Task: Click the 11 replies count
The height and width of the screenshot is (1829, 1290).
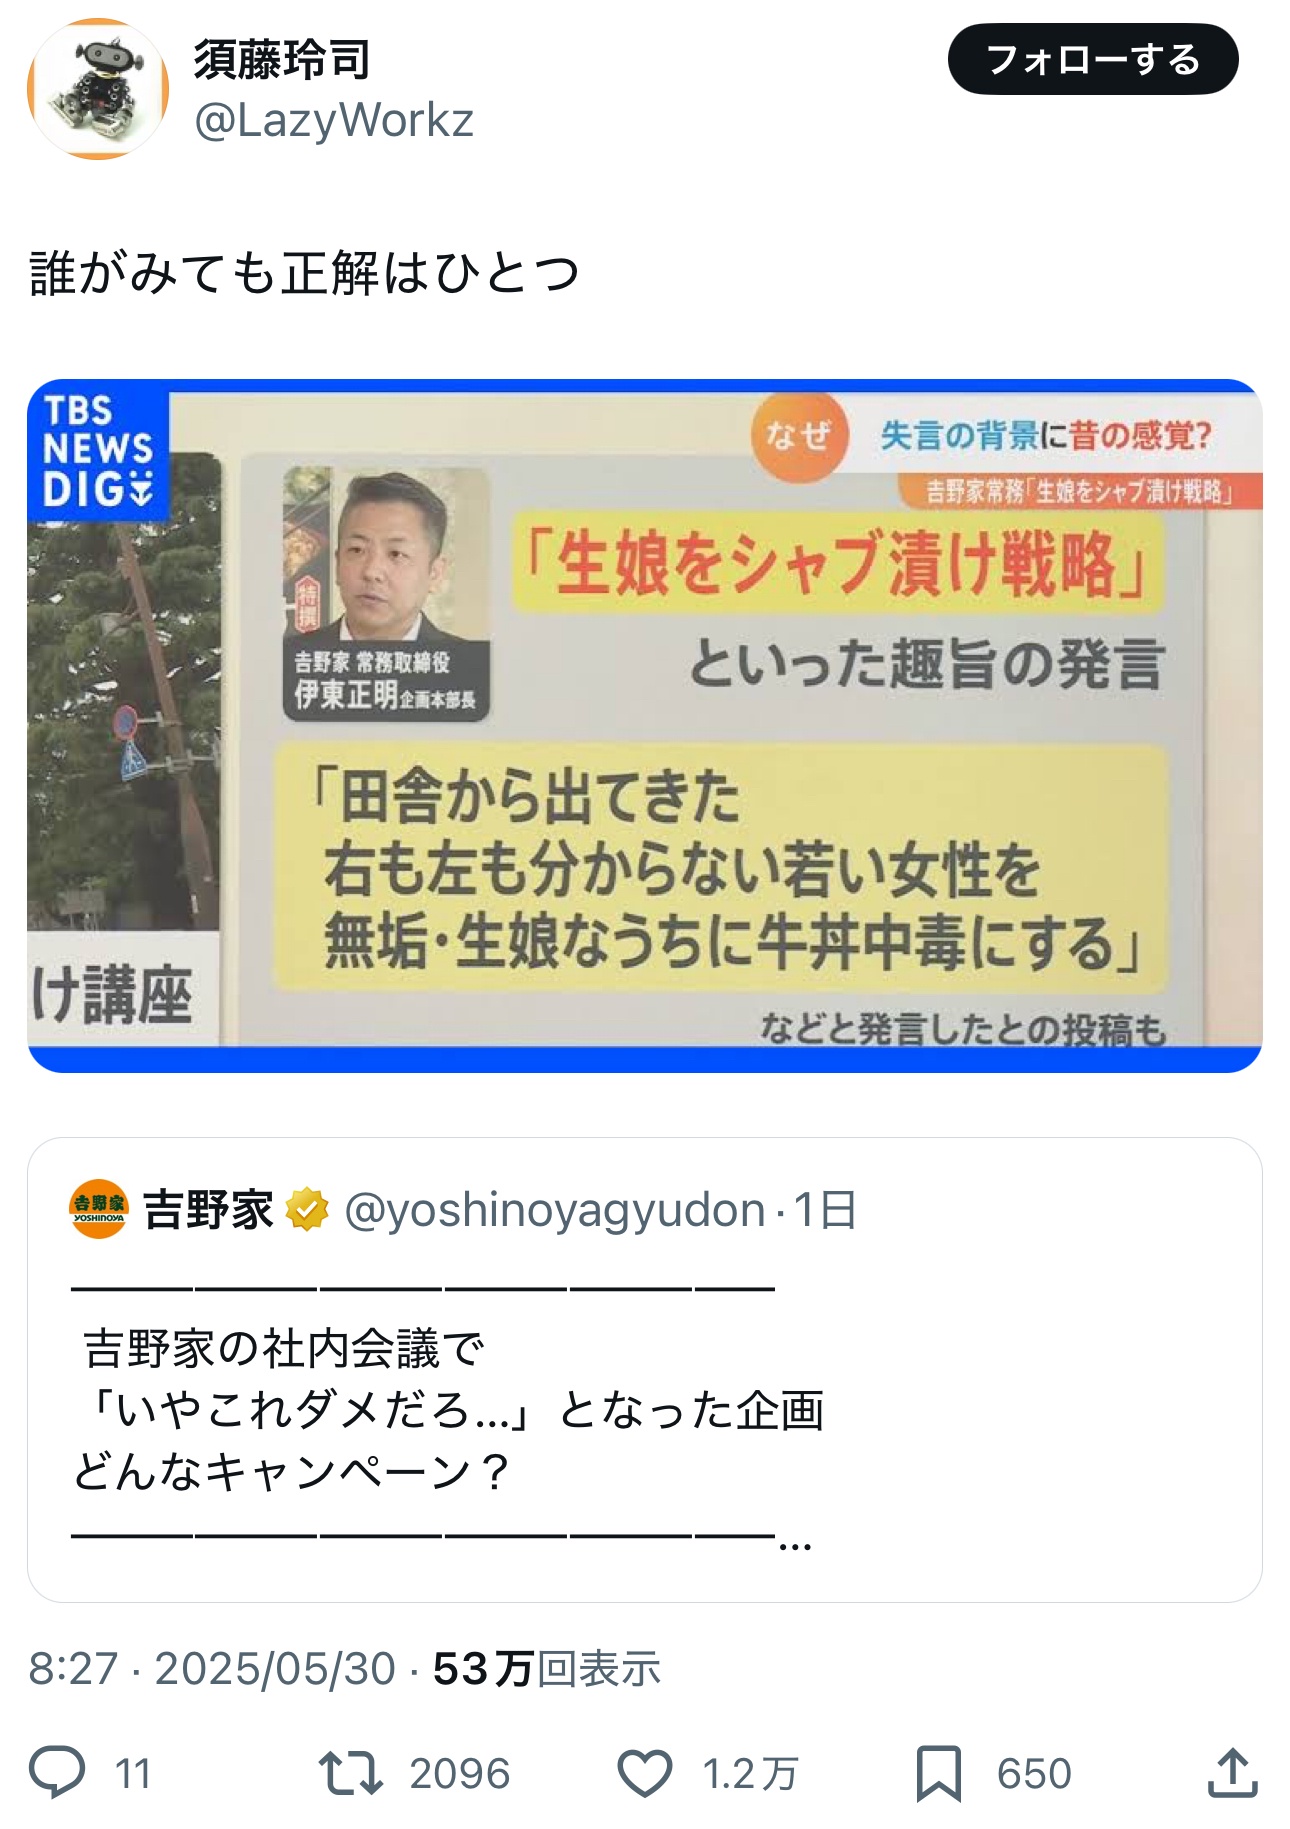Action: [x=132, y=1774]
